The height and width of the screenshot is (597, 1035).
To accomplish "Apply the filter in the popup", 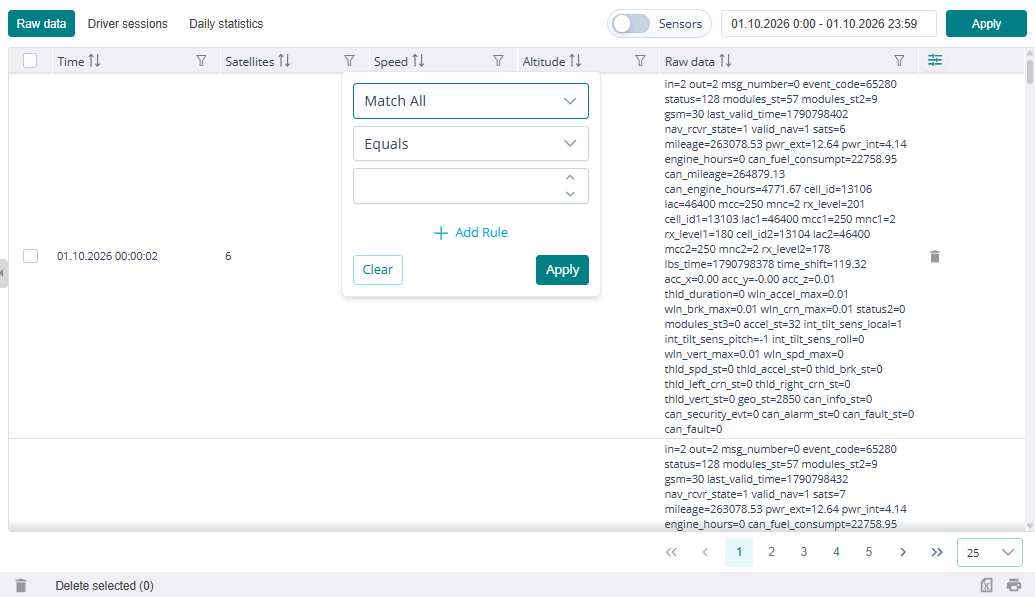I will (x=562, y=269).
